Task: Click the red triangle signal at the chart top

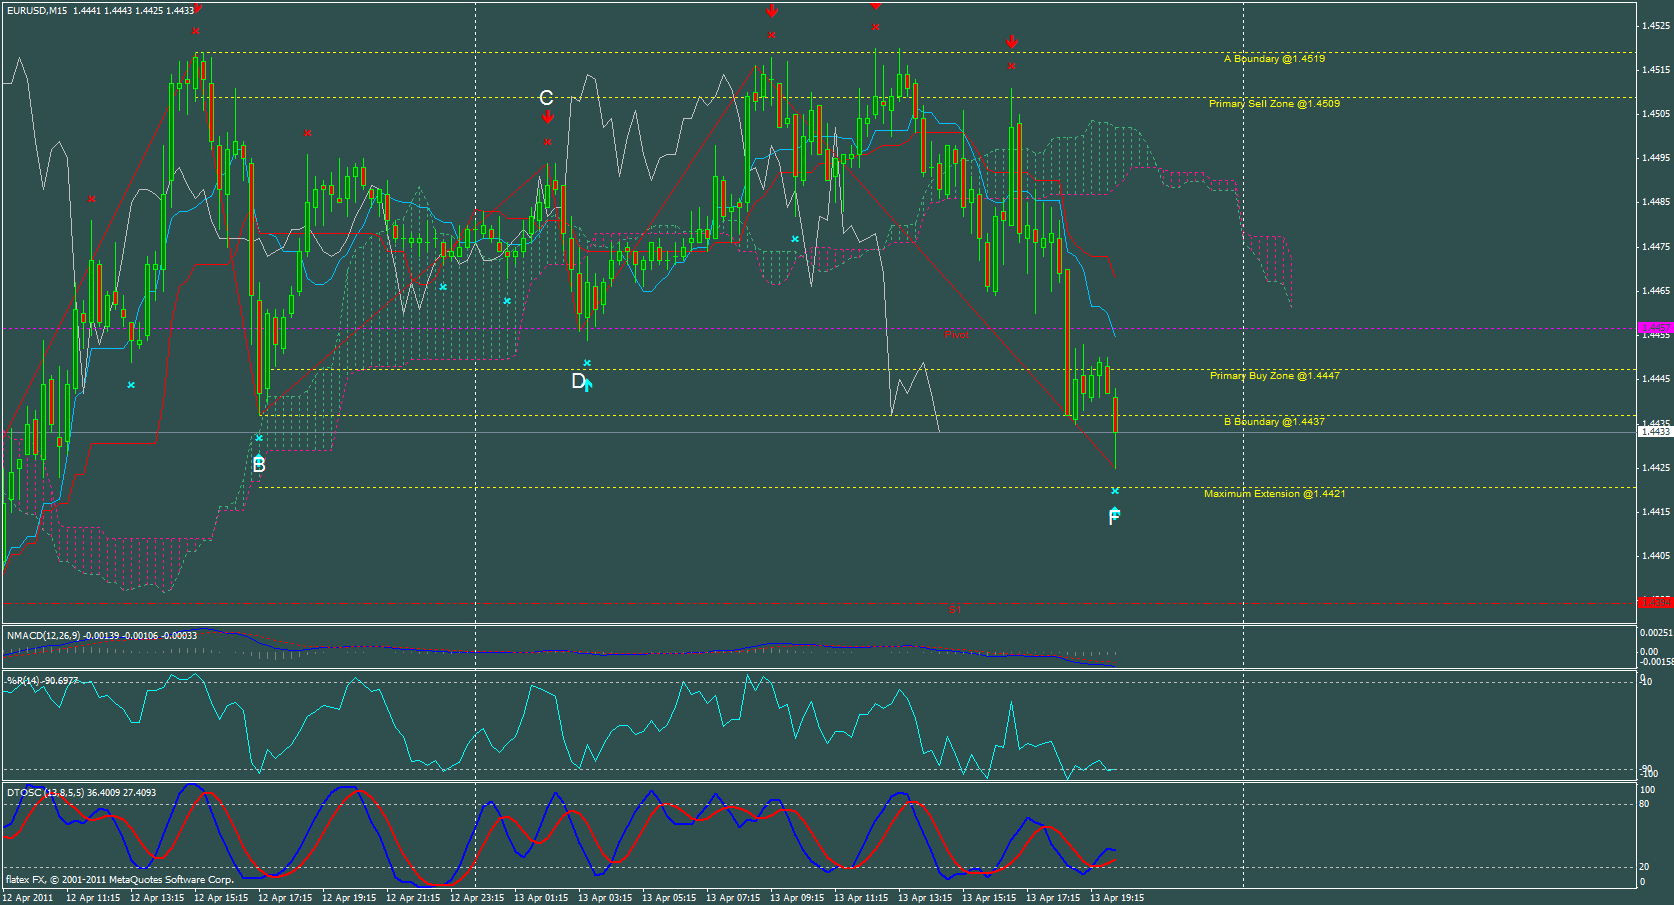Action: pyautogui.click(x=876, y=7)
